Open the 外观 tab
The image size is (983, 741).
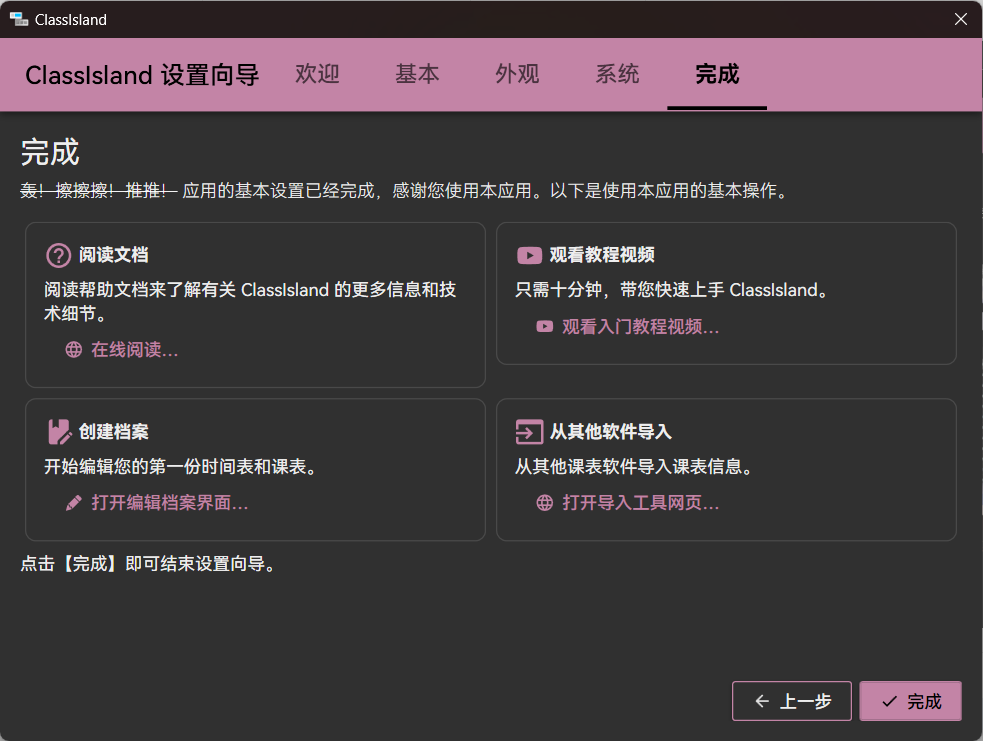(x=517, y=74)
